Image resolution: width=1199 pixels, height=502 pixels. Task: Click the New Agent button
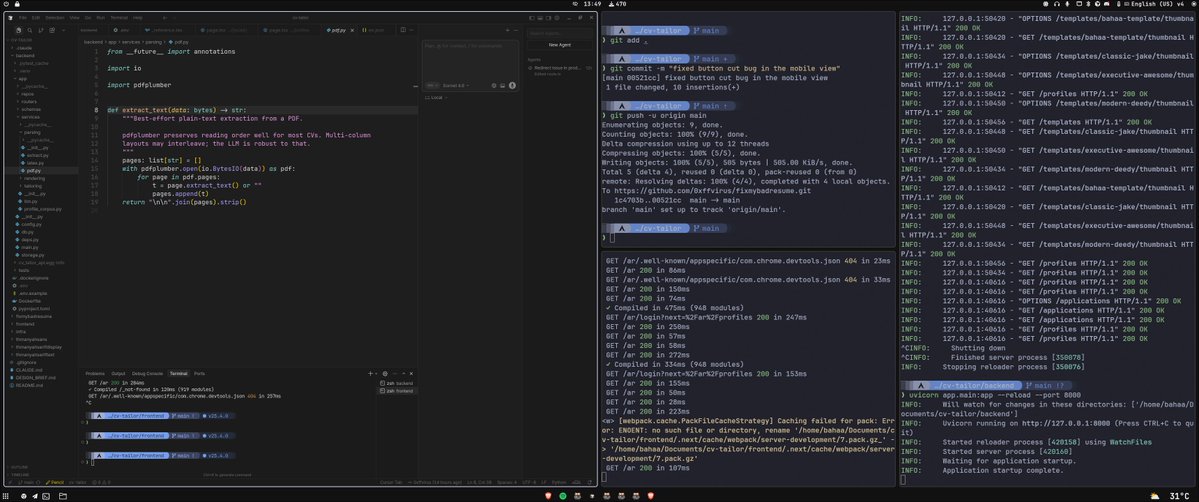coord(560,45)
